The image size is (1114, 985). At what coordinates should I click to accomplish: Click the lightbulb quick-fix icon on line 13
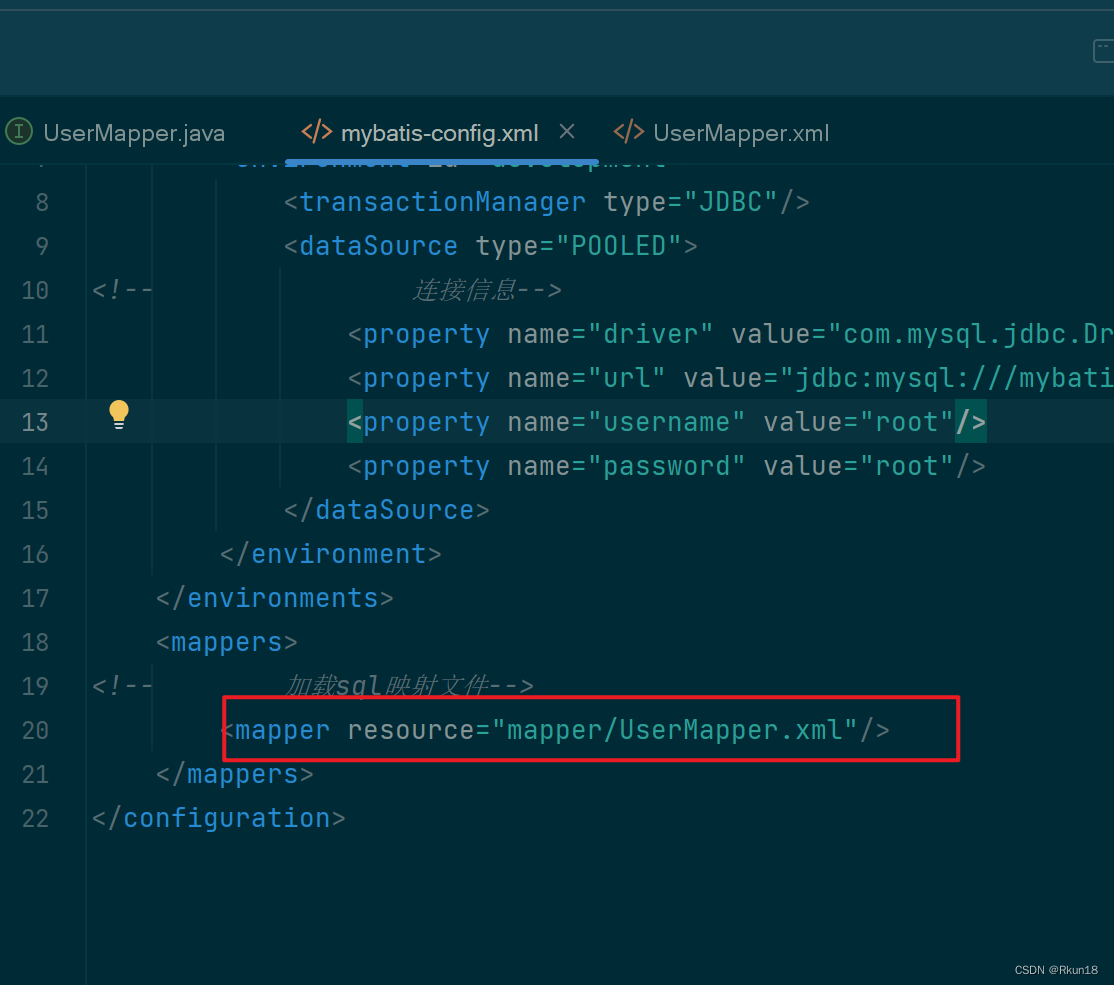(x=118, y=413)
